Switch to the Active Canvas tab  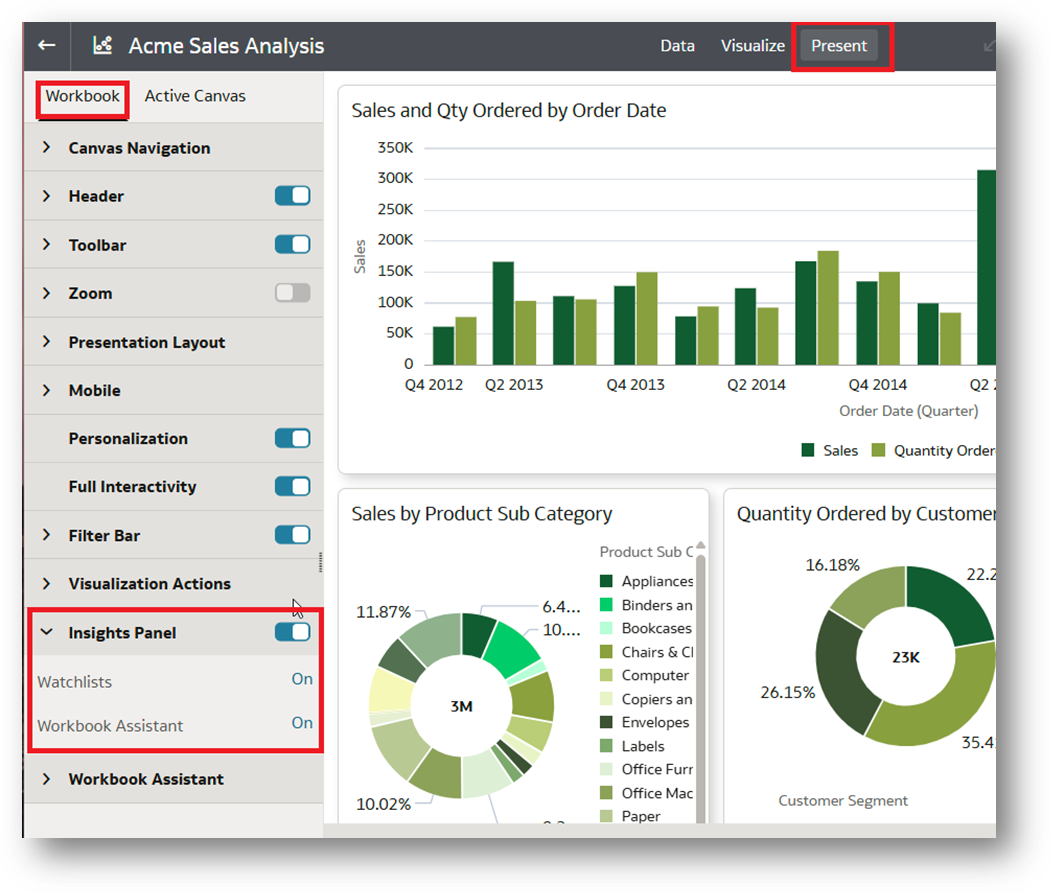195,96
